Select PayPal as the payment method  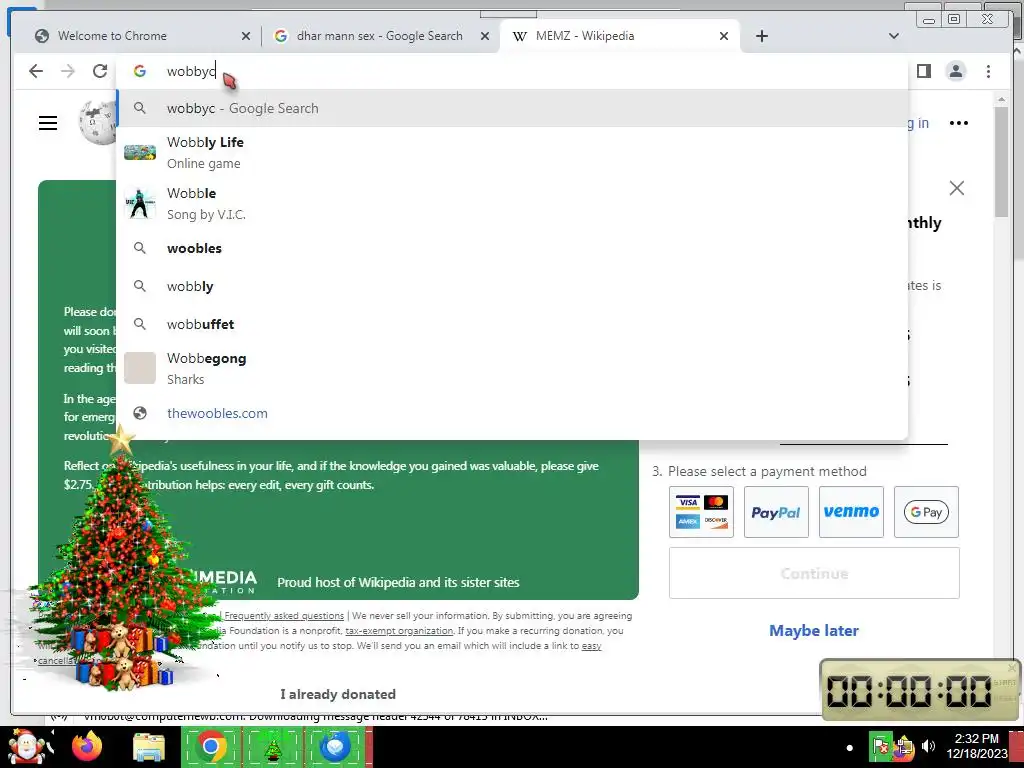click(x=776, y=512)
